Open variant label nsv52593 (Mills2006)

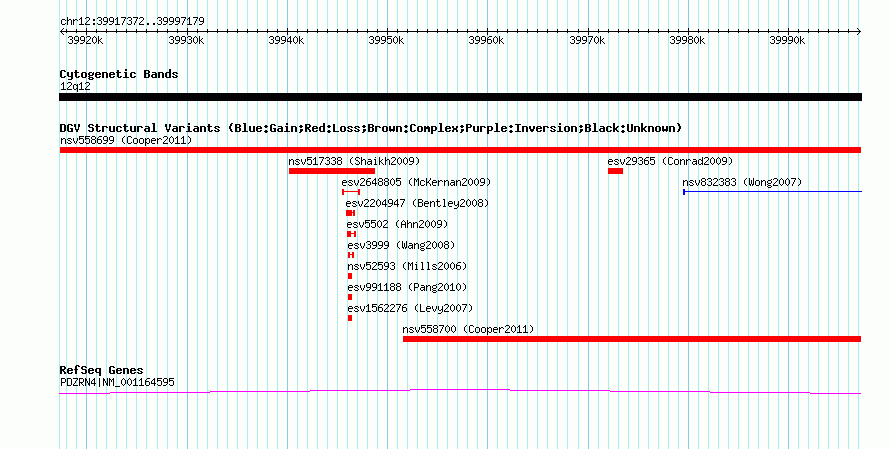click(x=408, y=266)
